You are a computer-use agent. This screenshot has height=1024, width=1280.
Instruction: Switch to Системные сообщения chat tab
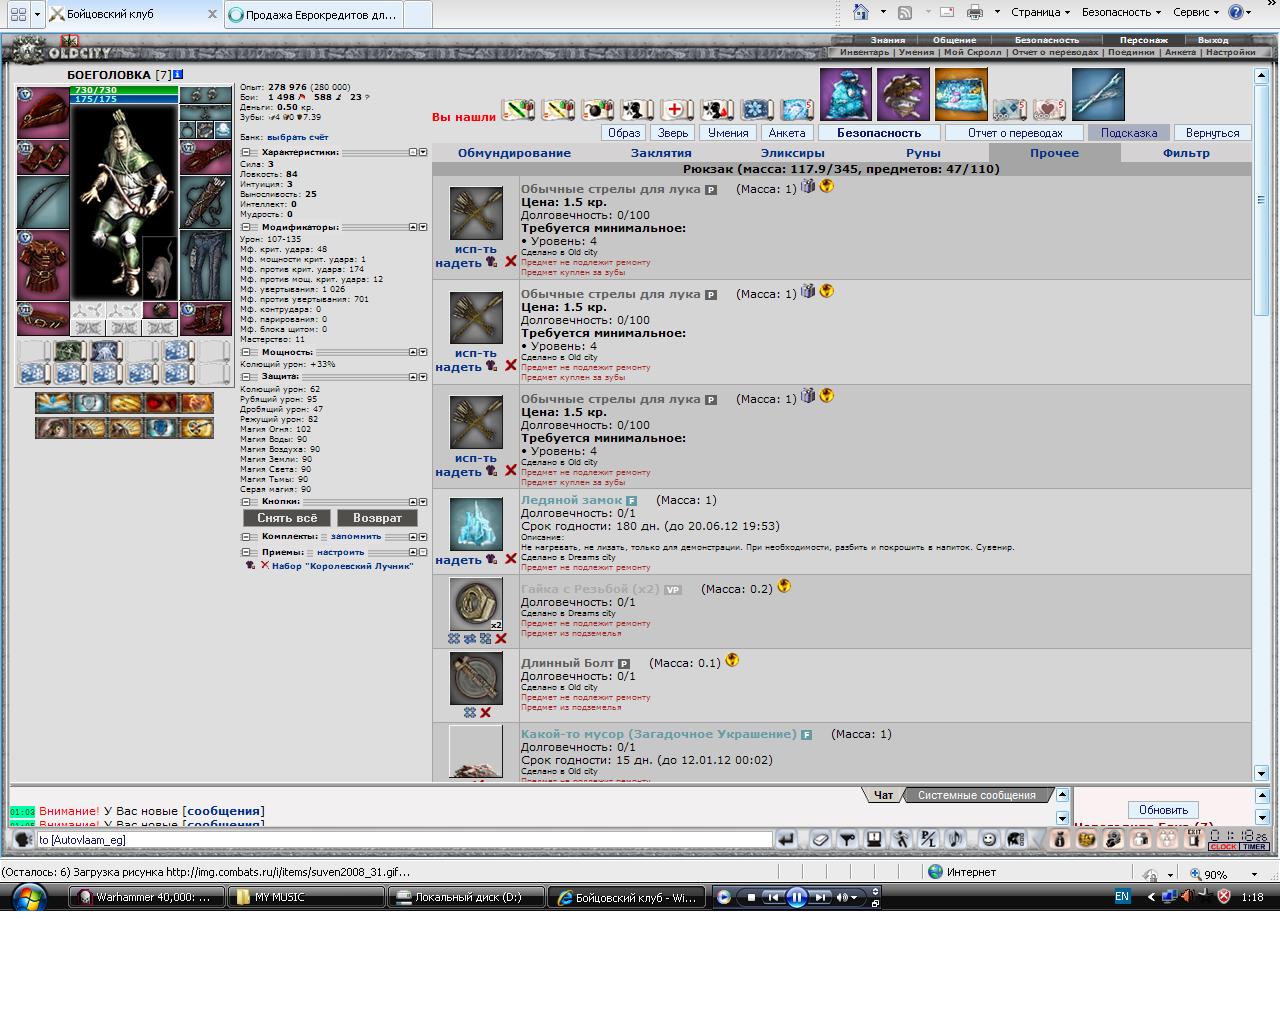(x=977, y=795)
